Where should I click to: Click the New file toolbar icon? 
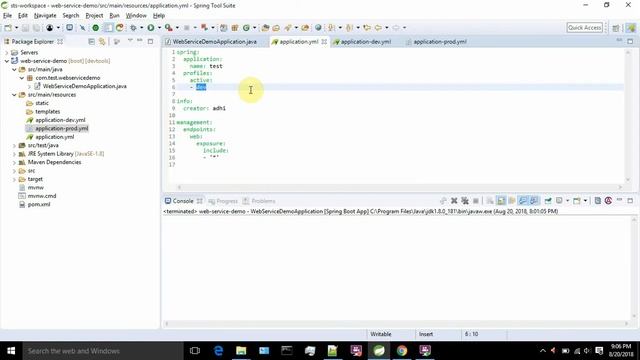tap(8, 28)
